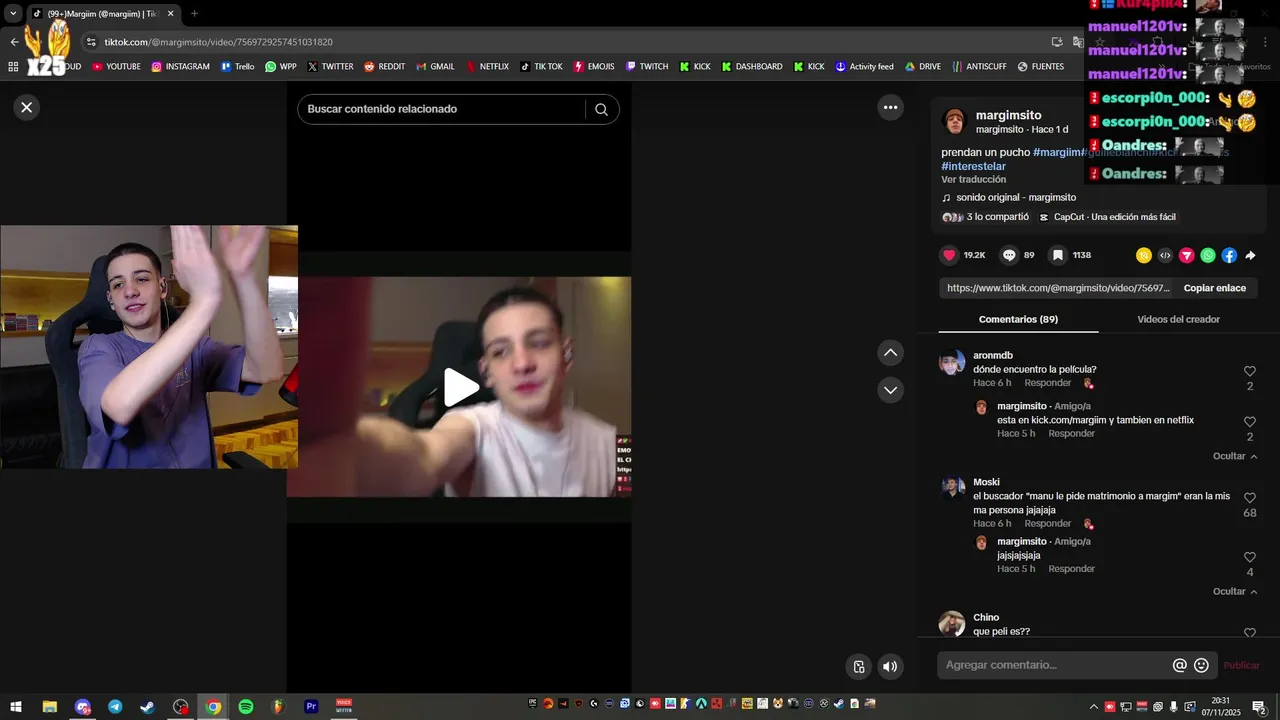Viewport: 1280px width, 720px height.
Task: Click the '3 lo compartió' chip
Action: pos(985,217)
